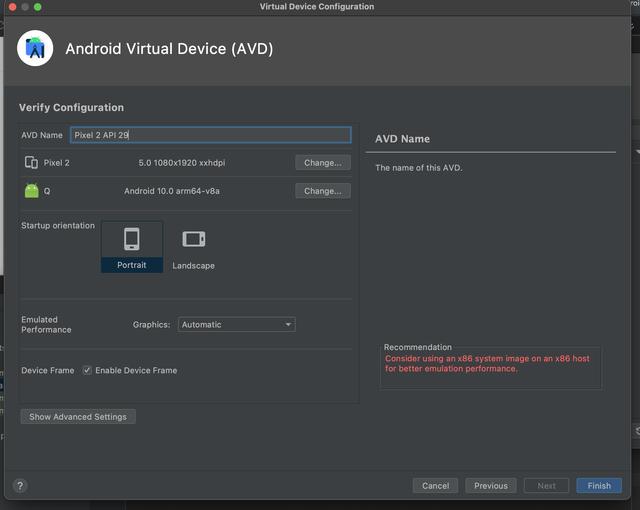Select the Landscape orientation icon
This screenshot has width=640, height=510.
pyautogui.click(x=193, y=239)
